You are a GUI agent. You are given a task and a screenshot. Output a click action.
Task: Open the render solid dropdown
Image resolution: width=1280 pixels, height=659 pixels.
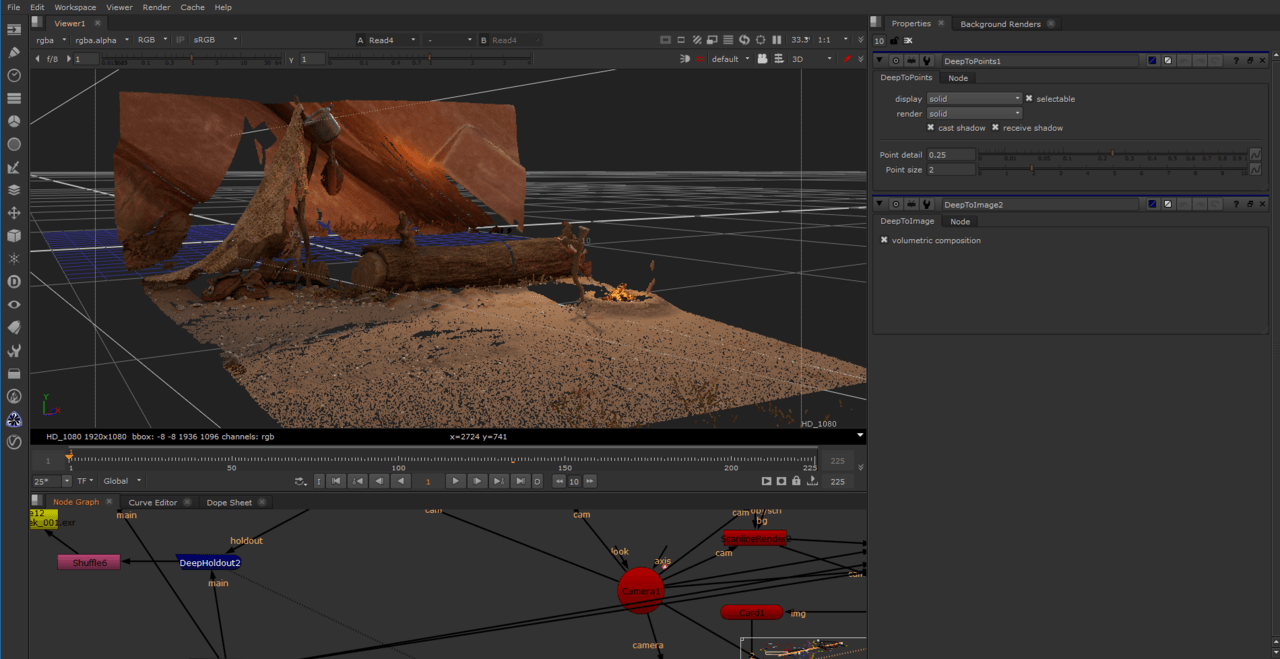pyautogui.click(x=974, y=113)
